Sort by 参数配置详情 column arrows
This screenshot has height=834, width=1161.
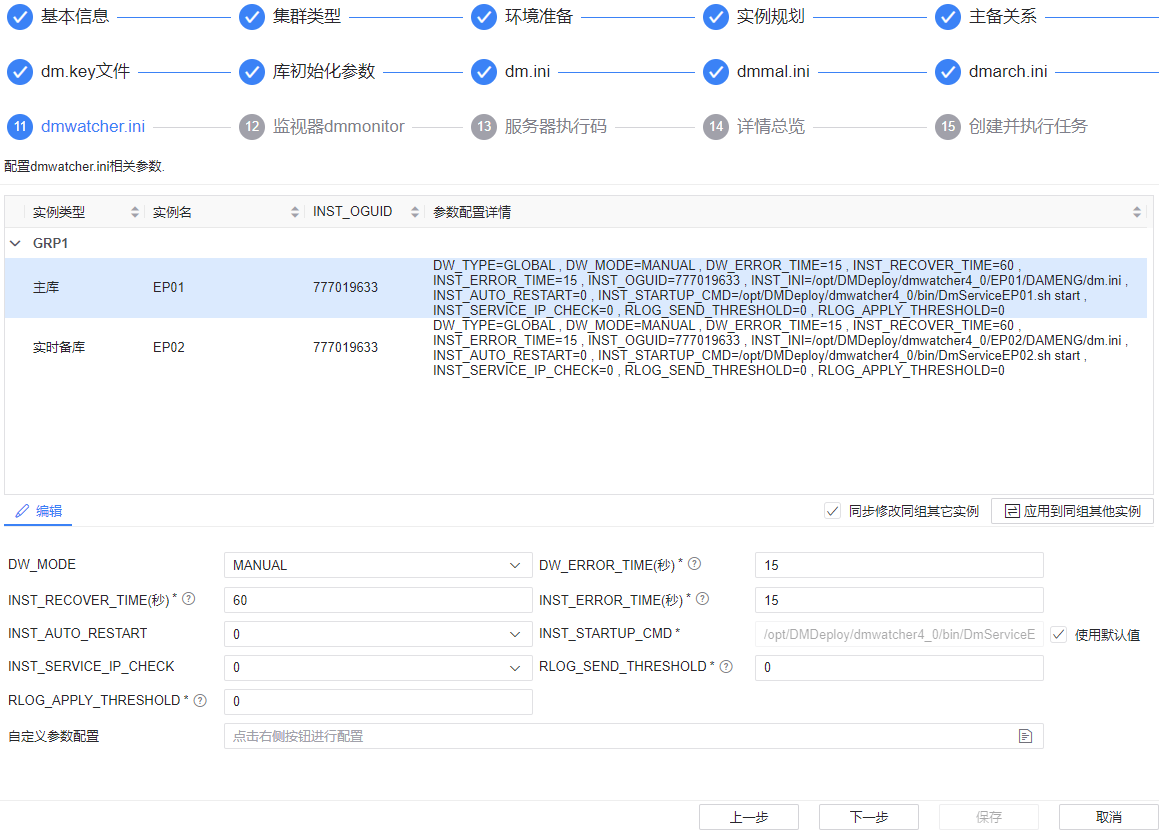click(x=1137, y=213)
